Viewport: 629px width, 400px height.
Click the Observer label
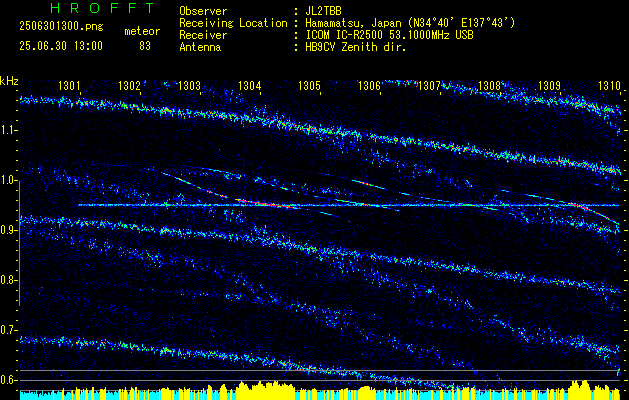click(x=203, y=11)
